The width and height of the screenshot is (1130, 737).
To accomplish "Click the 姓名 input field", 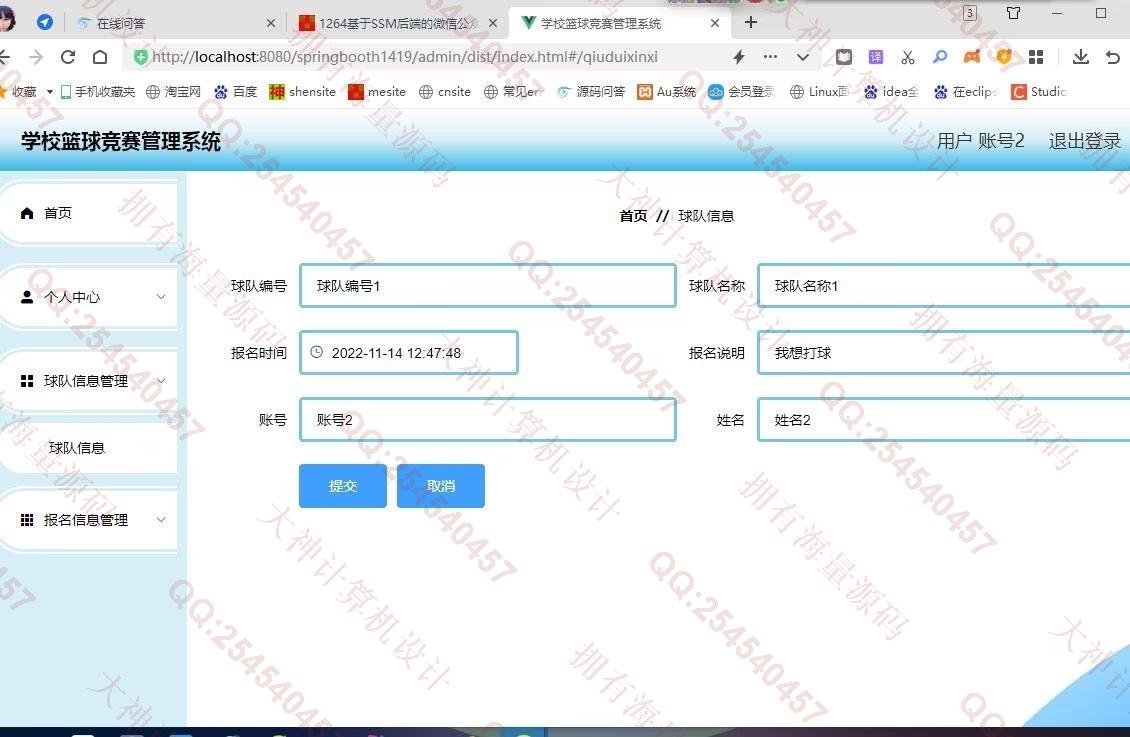I will [944, 420].
